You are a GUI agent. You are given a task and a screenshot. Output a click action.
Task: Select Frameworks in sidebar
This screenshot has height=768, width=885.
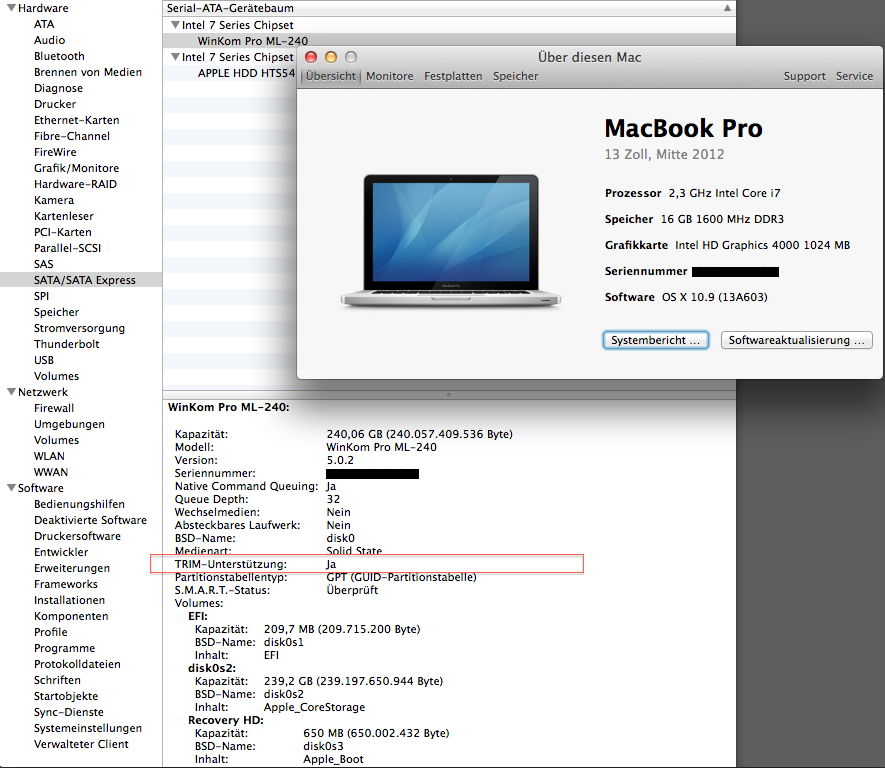pyautogui.click(x=65, y=584)
